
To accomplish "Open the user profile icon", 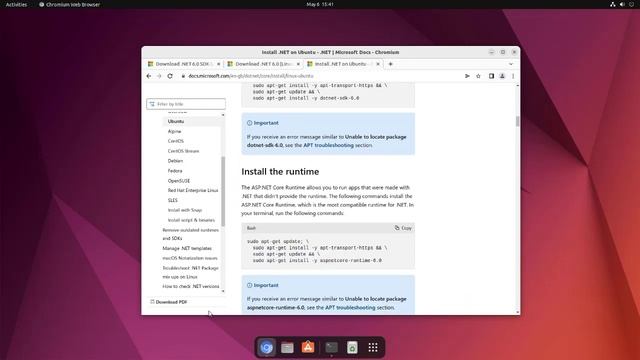I will coord(502,76).
